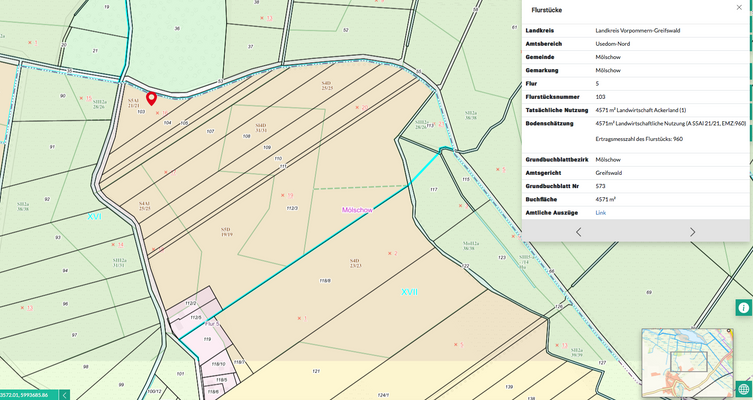Click the Grundbuchblatt Nr value 573

[600, 186]
